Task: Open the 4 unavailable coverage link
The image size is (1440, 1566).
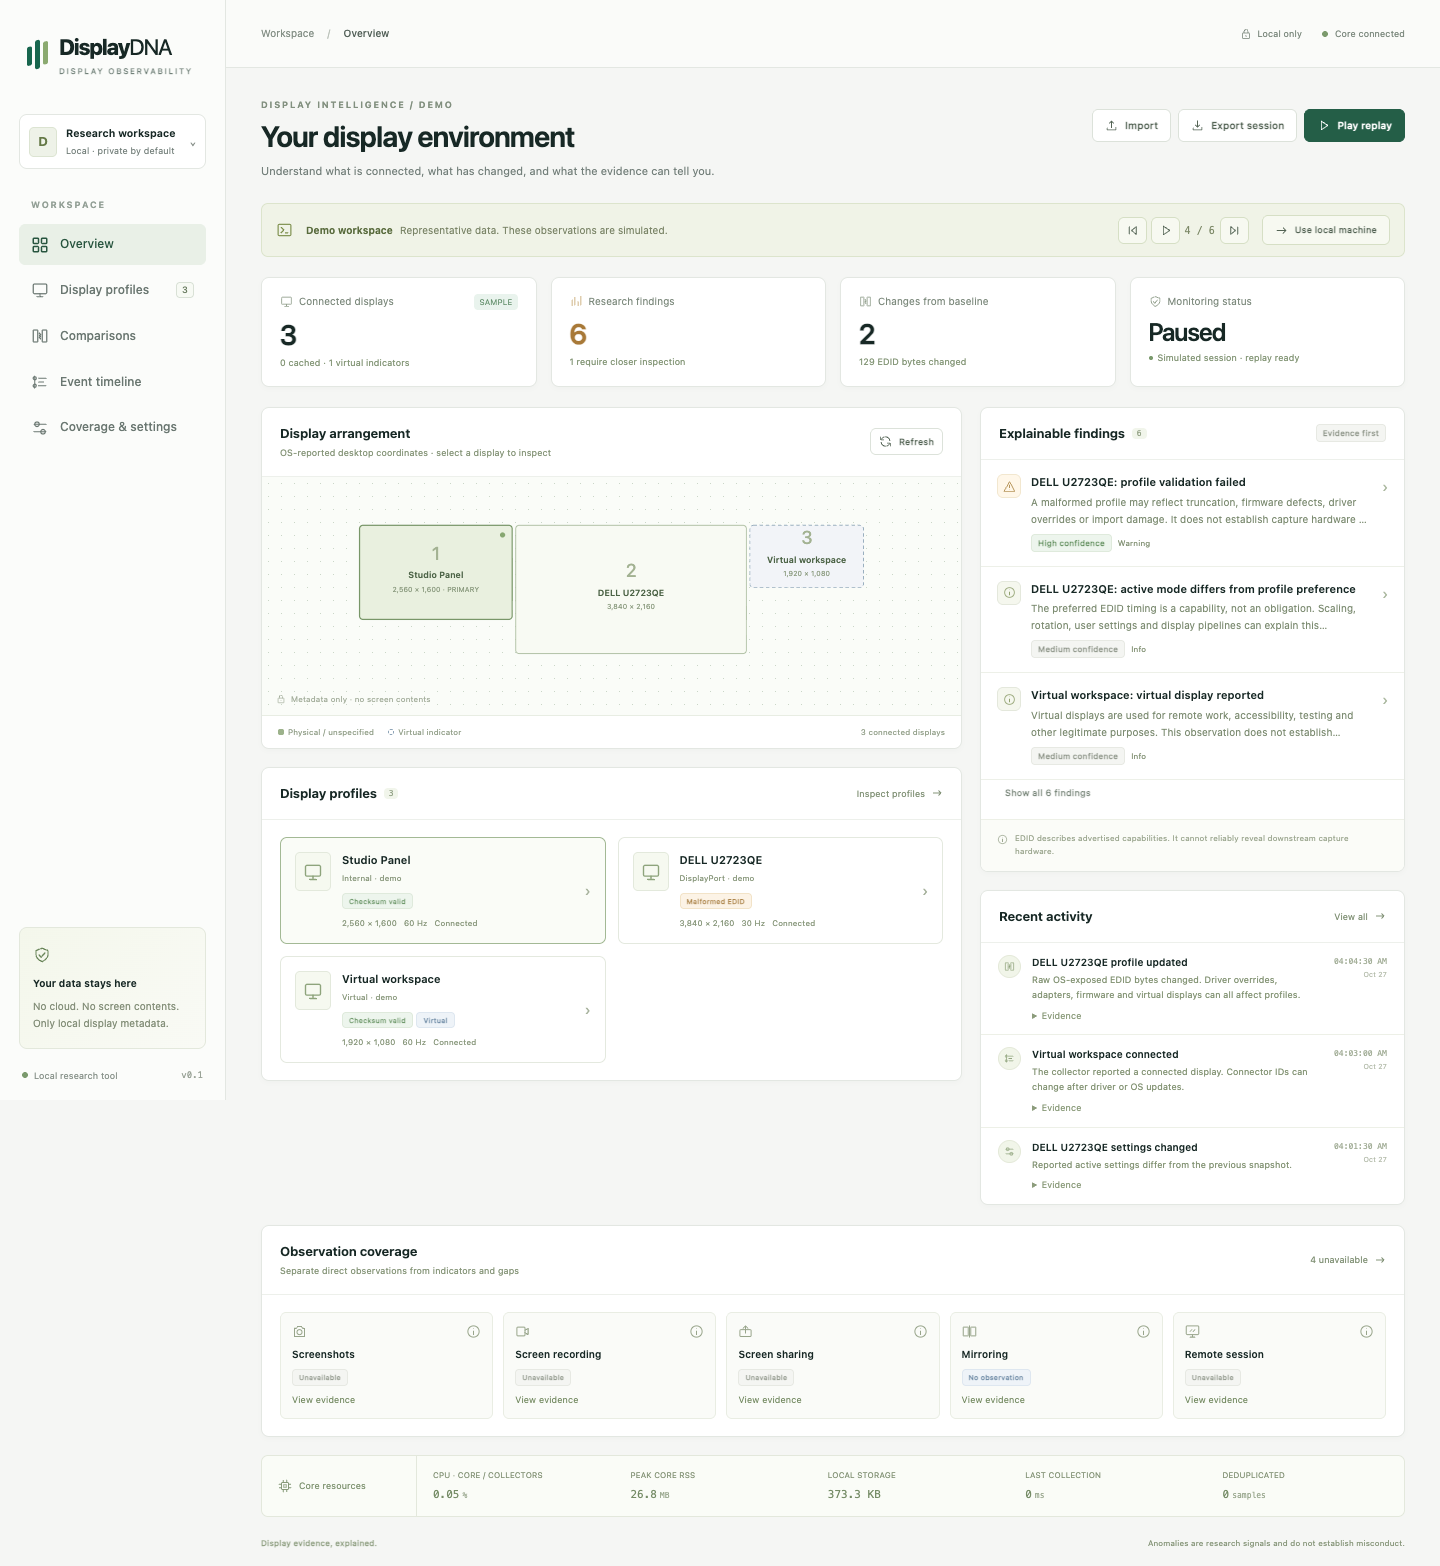Action: tap(1347, 1260)
